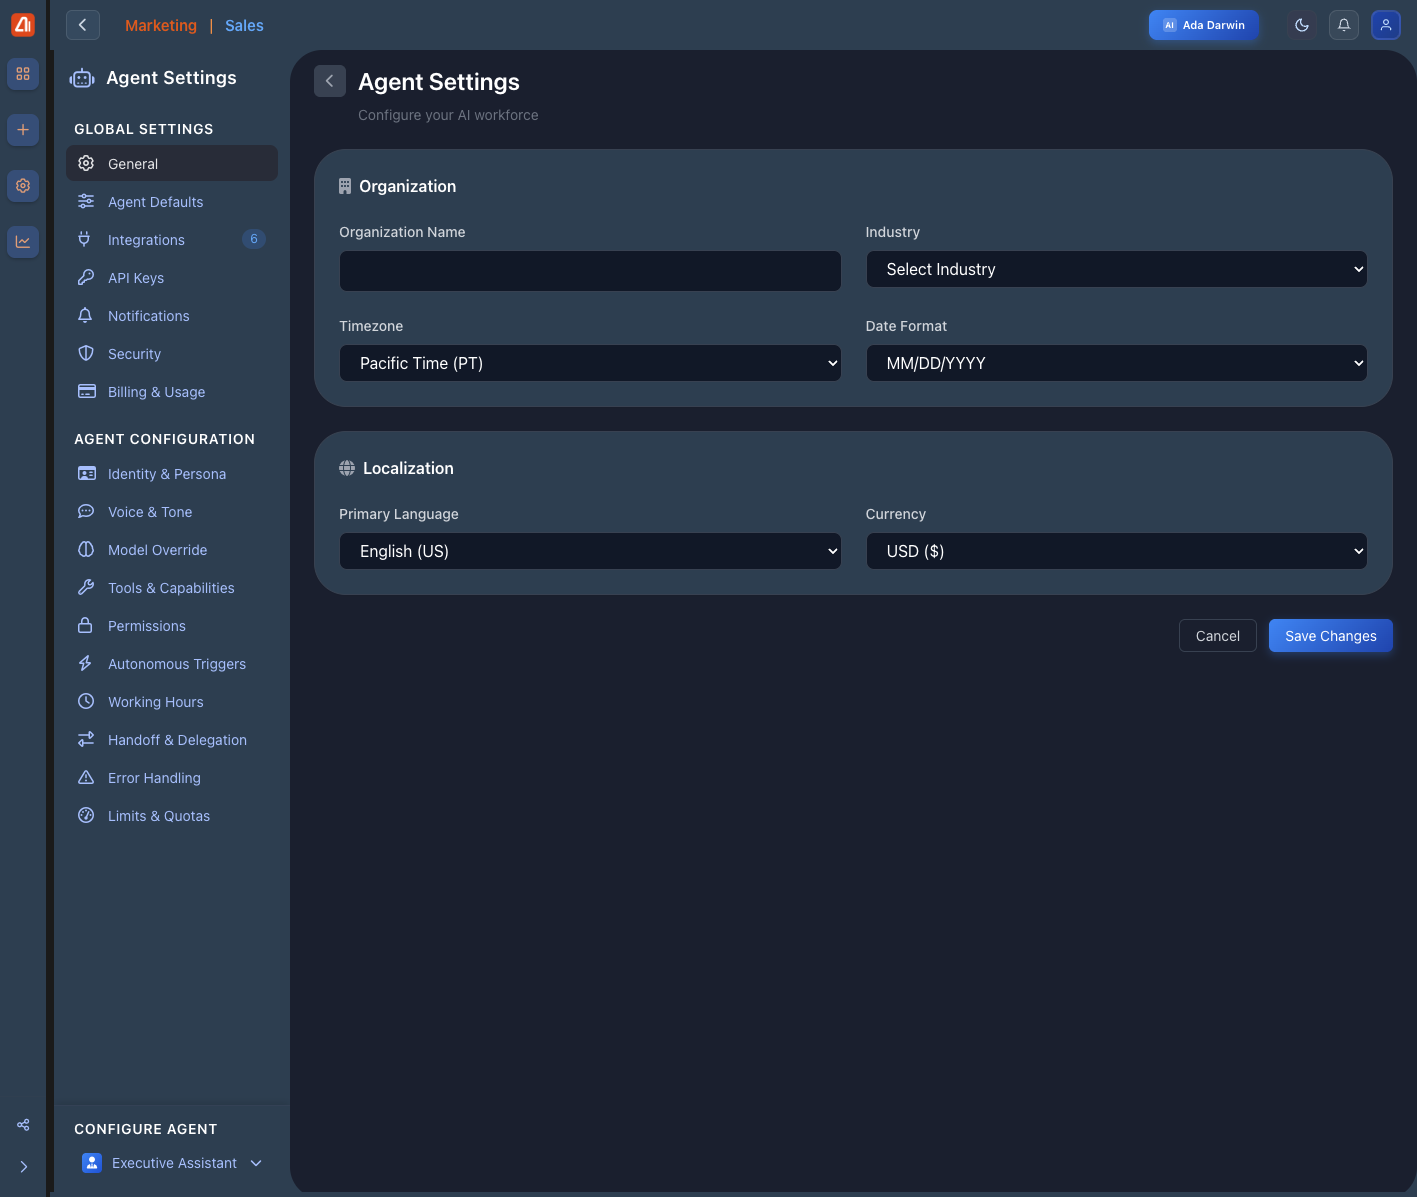Open the Timezone dropdown
The image size is (1417, 1197).
(590, 363)
